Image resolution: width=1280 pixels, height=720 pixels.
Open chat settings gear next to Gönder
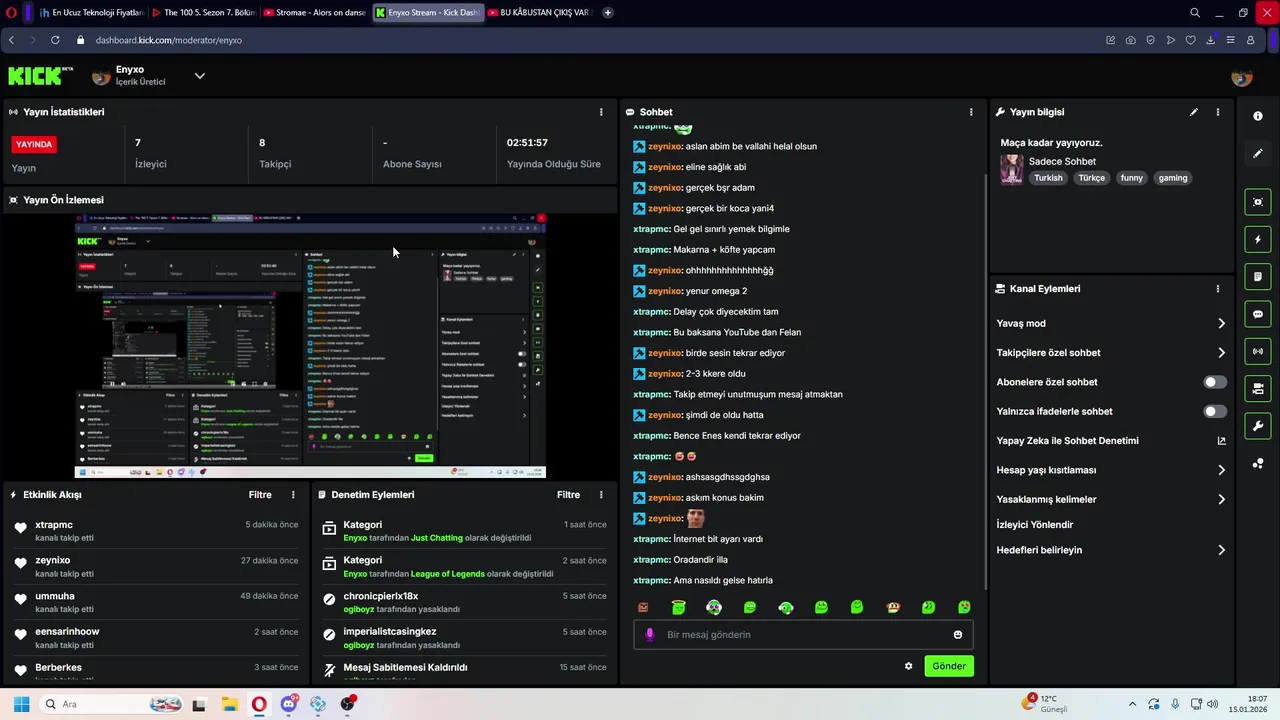point(909,666)
